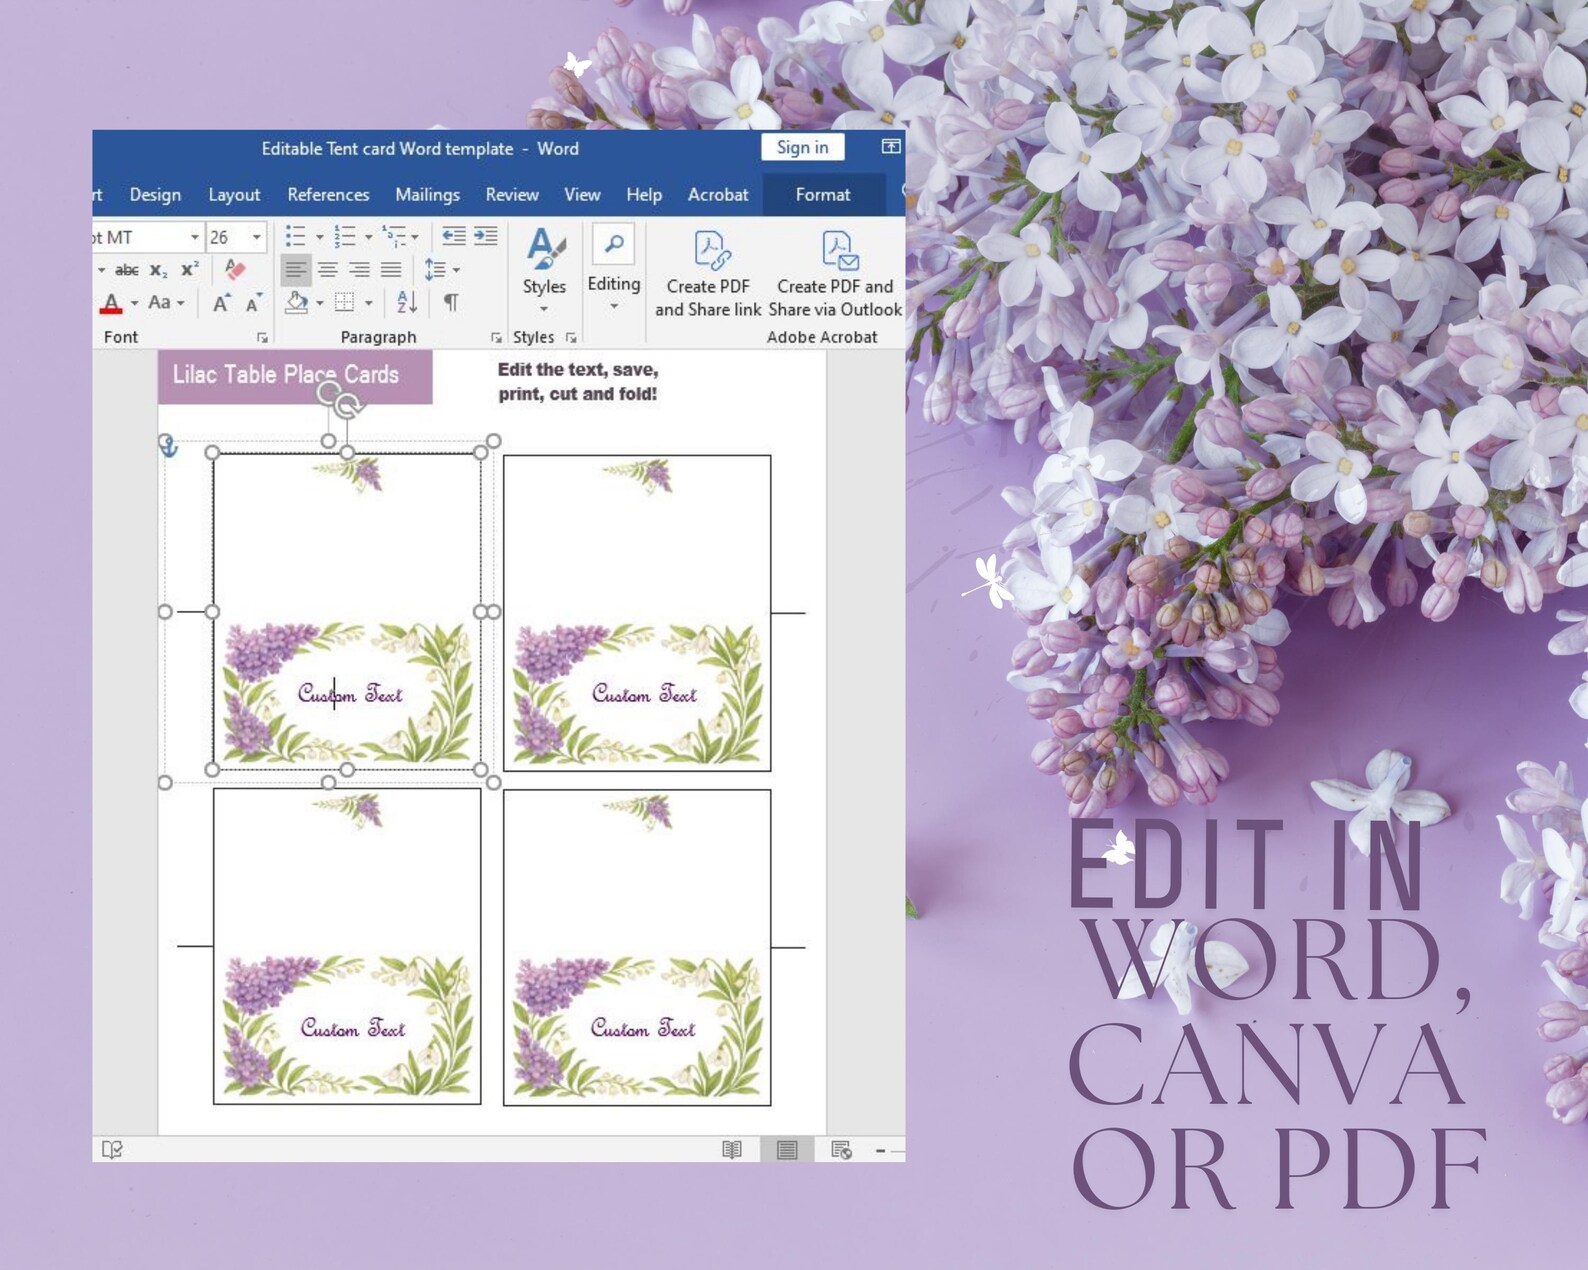Open Paragraph dialog launcher
The width and height of the screenshot is (1588, 1270).
(x=496, y=338)
